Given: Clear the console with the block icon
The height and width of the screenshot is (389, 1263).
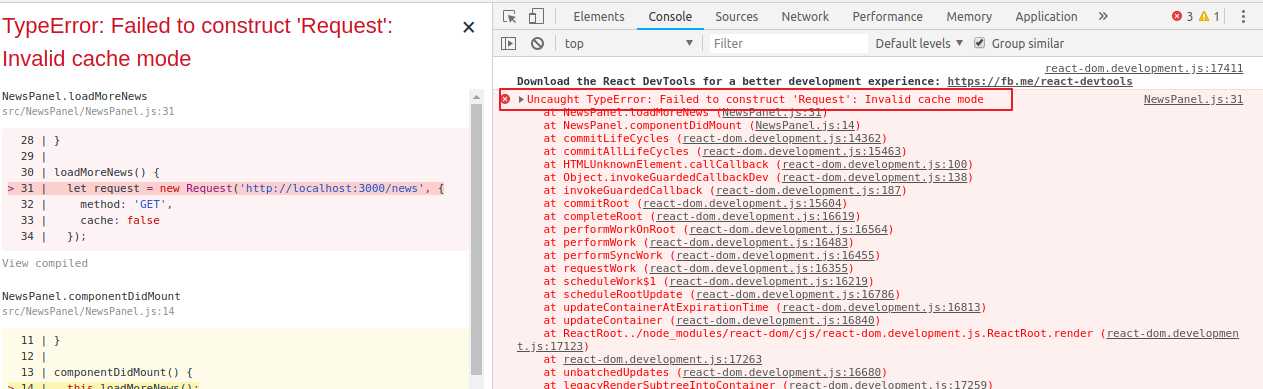Looking at the screenshot, I should pyautogui.click(x=537, y=43).
